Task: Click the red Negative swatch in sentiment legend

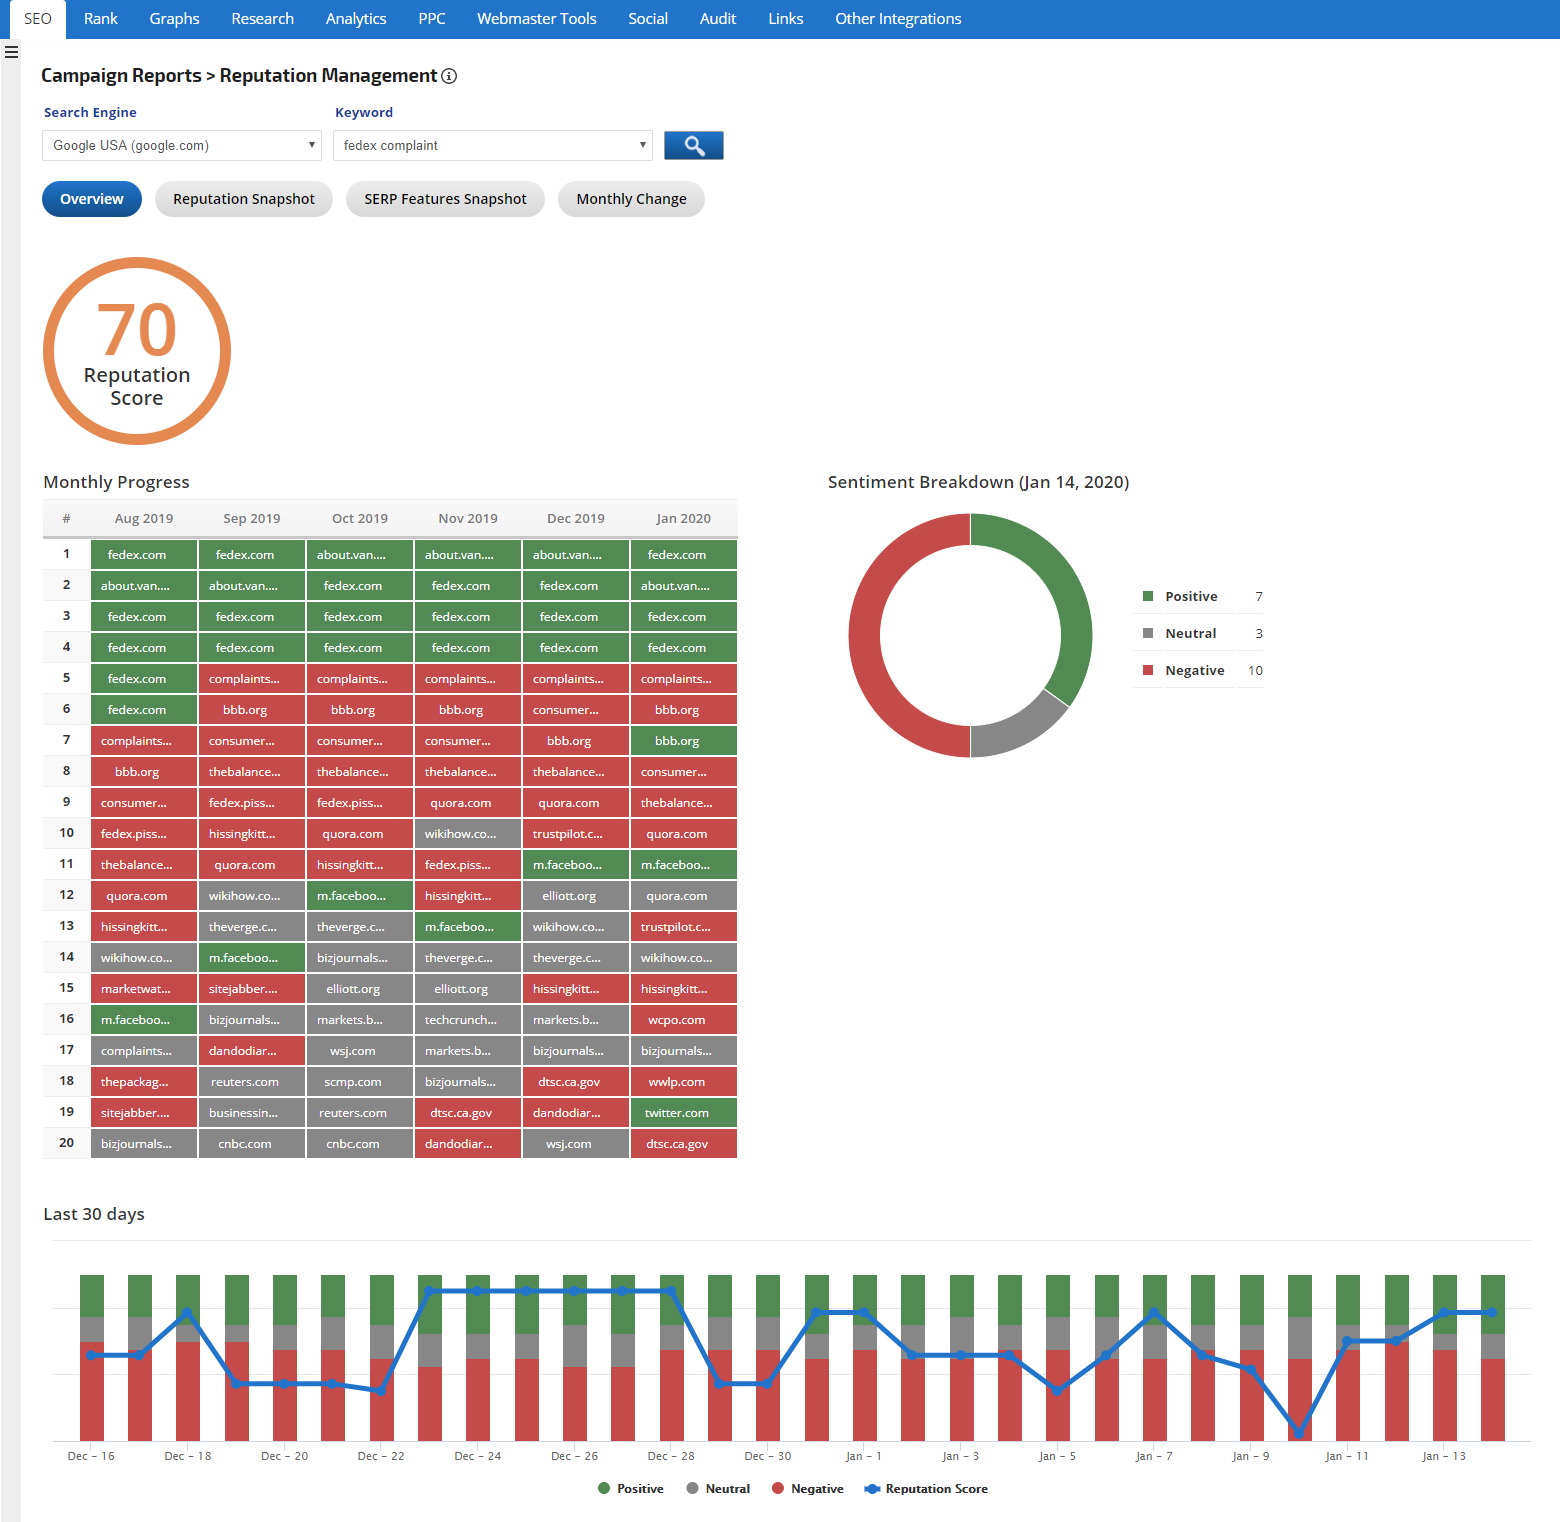Action: point(1148,670)
